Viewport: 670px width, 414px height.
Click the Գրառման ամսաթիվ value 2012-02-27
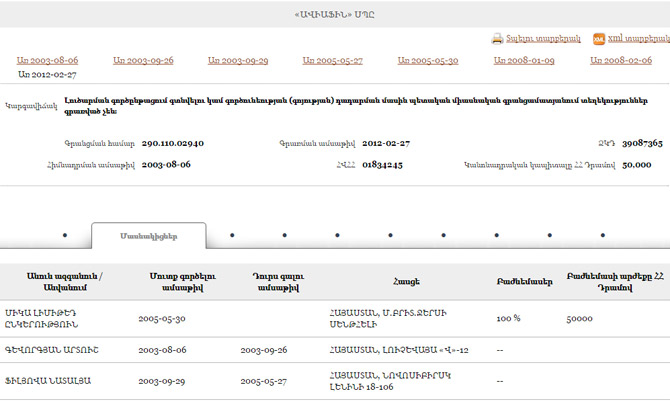click(x=386, y=143)
